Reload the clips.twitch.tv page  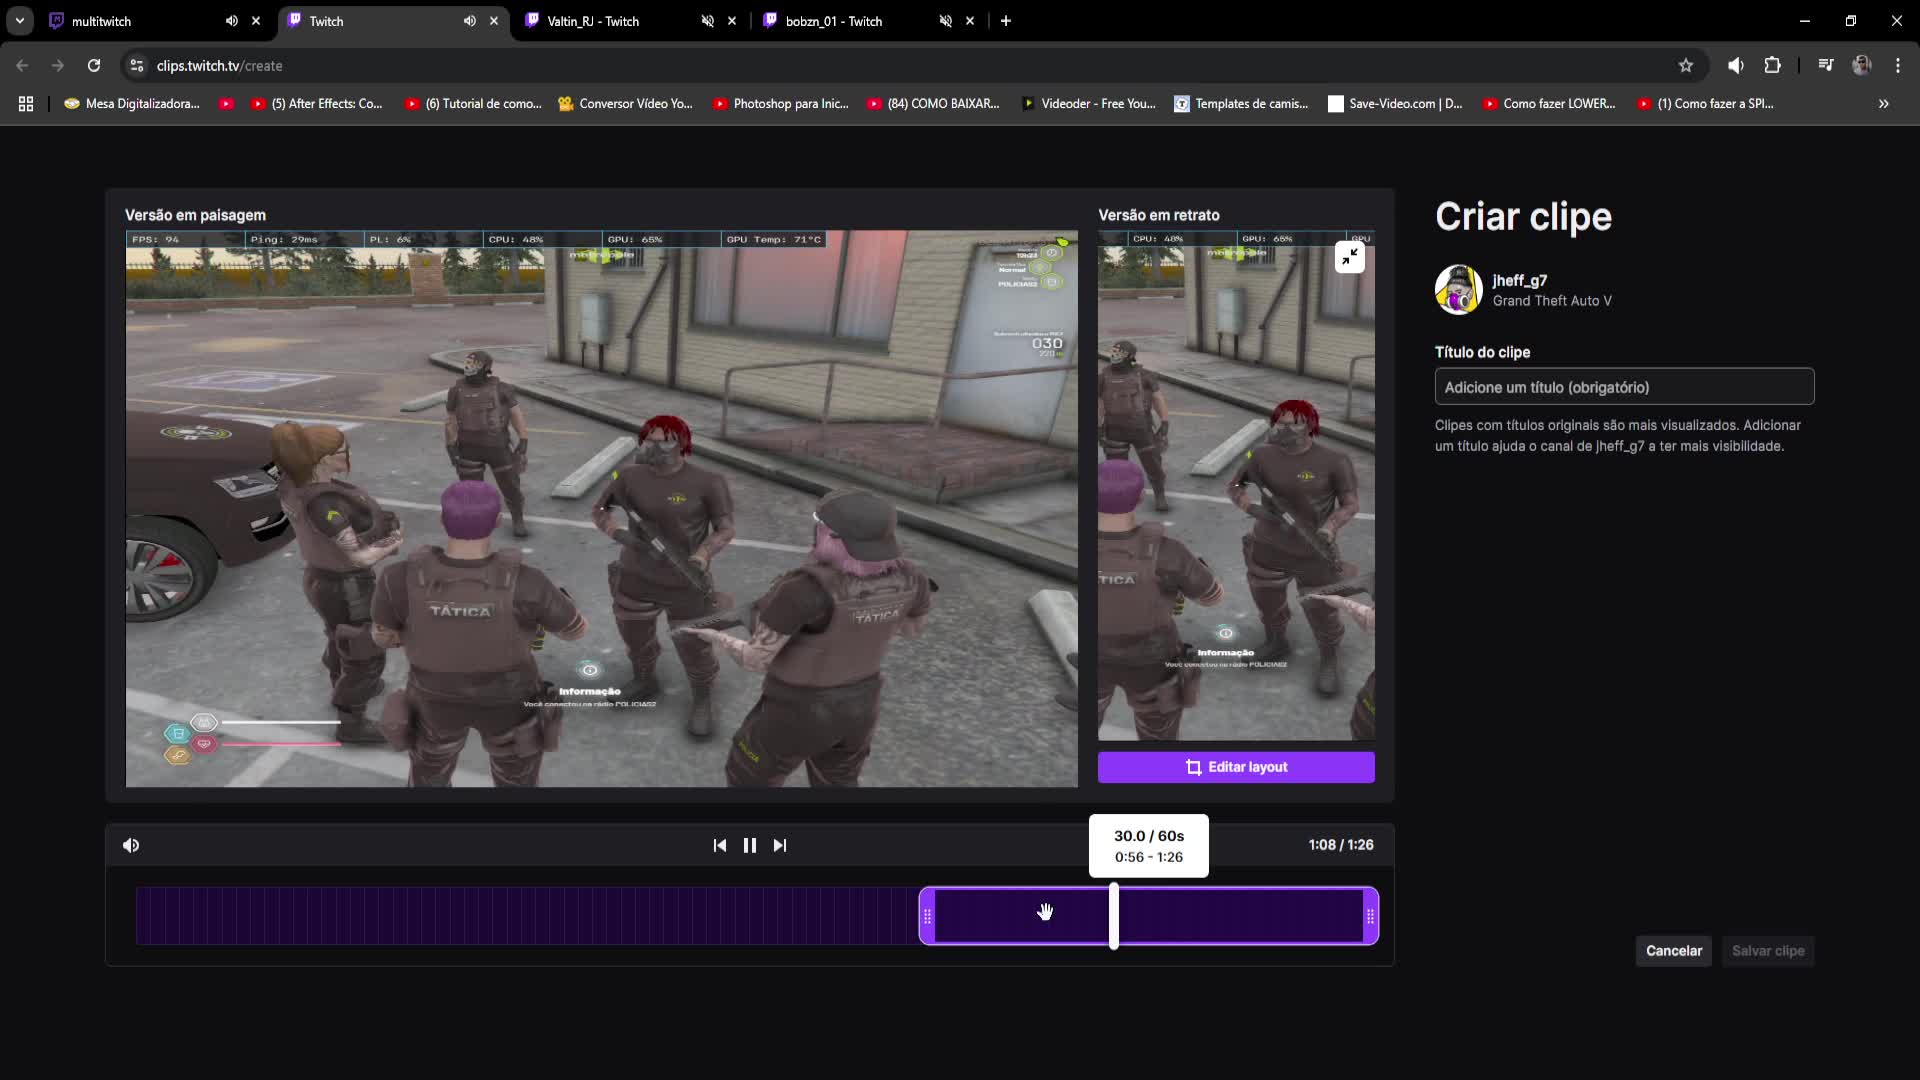tap(94, 66)
